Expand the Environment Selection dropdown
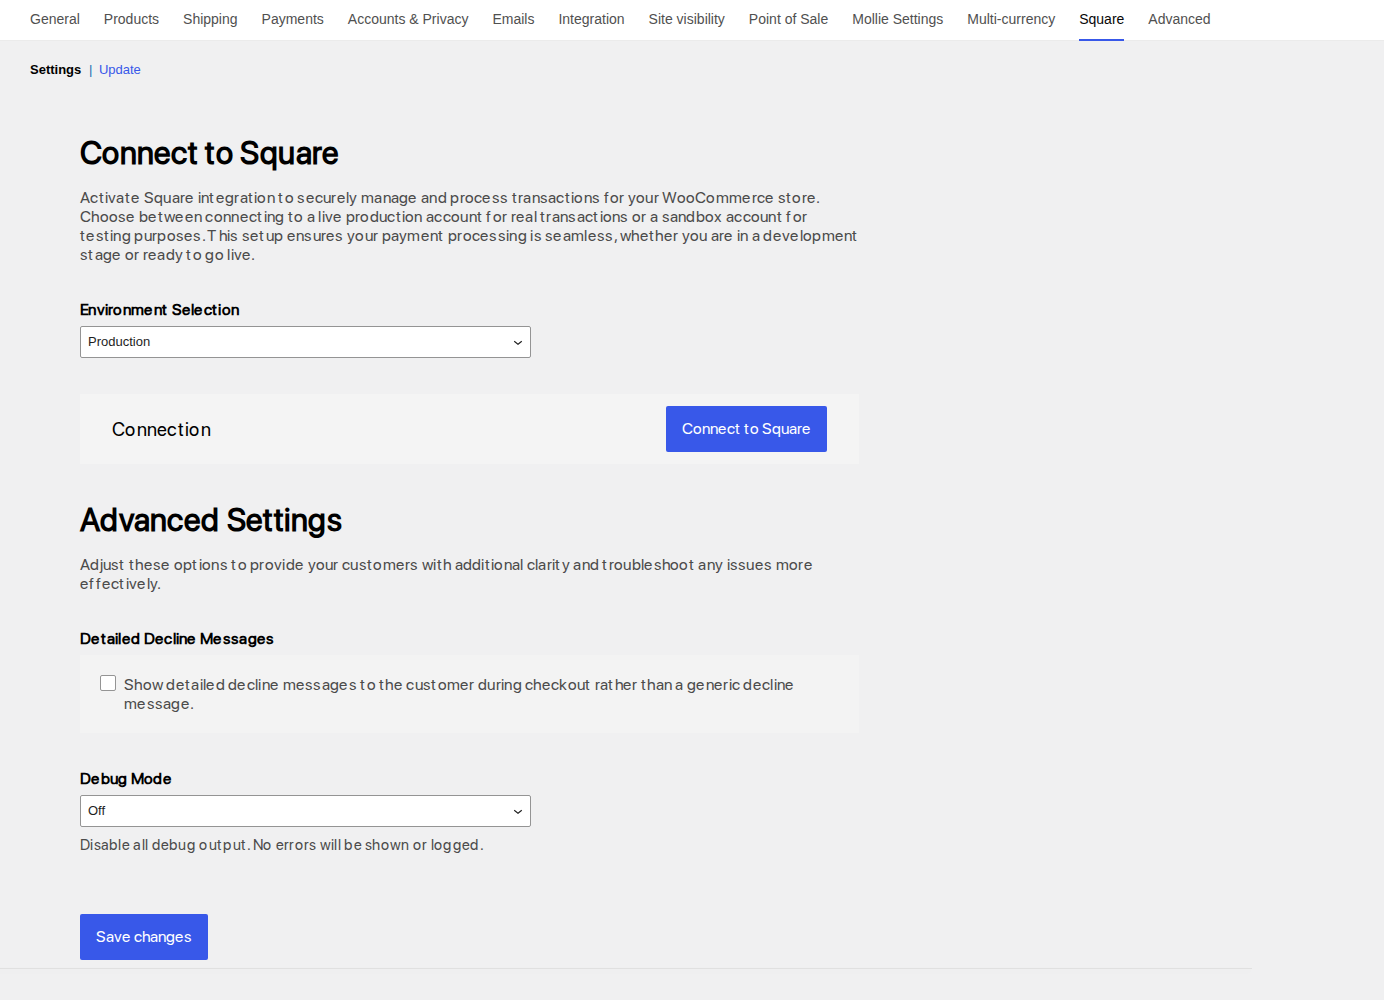 [305, 342]
